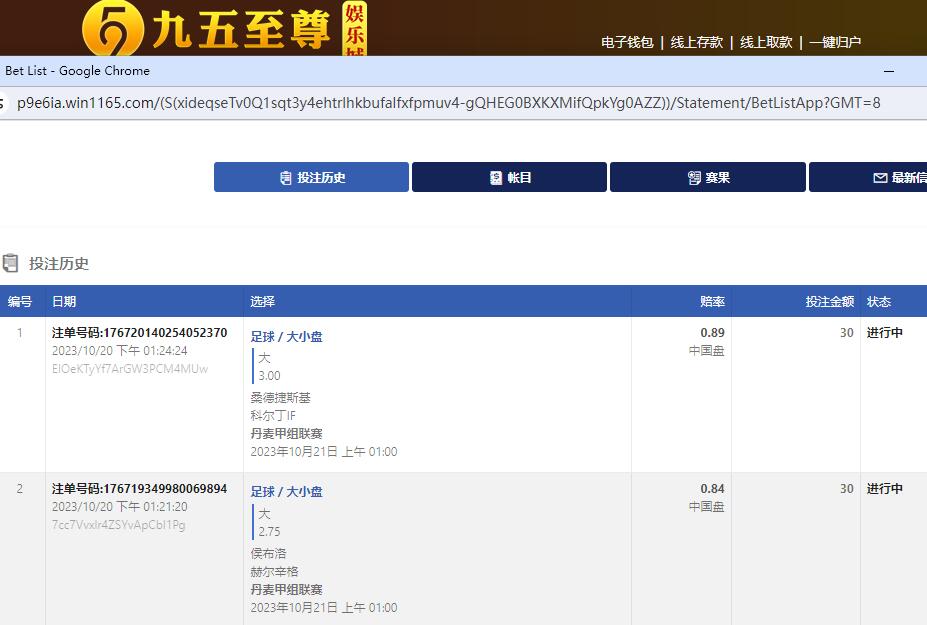This screenshot has width=927, height=625.
Task: Click the odds value 0.84
Action: [712, 489]
